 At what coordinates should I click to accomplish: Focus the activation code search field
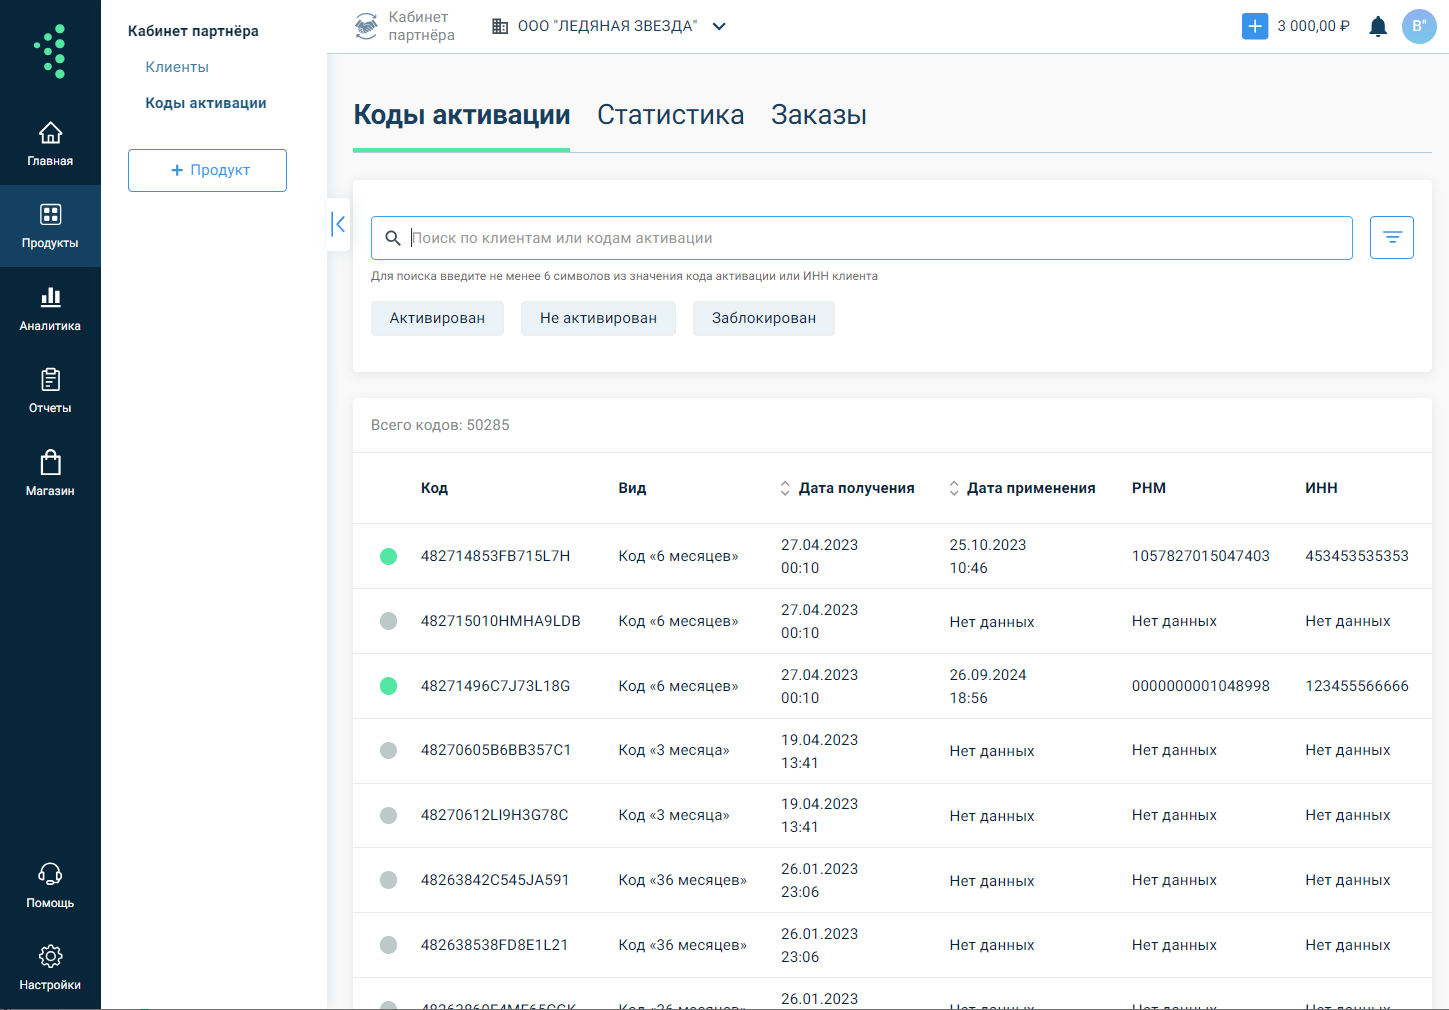pyautogui.click(x=870, y=238)
